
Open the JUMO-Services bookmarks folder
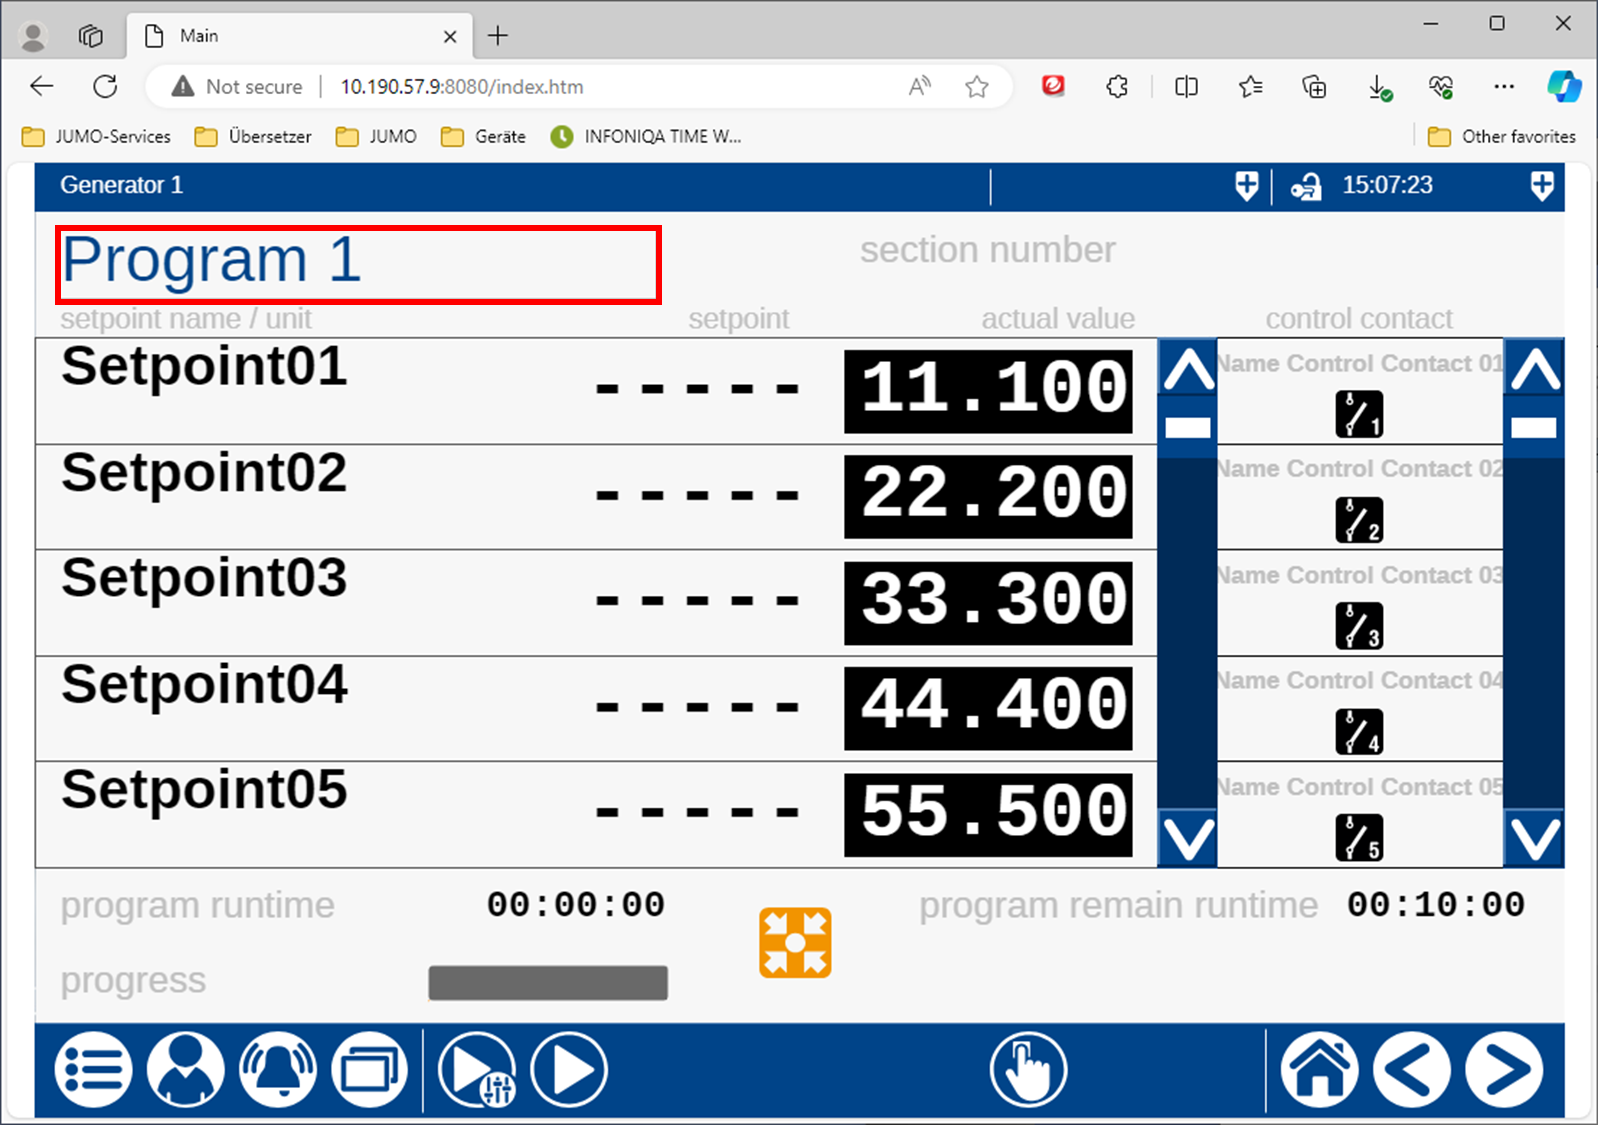[x=97, y=136]
